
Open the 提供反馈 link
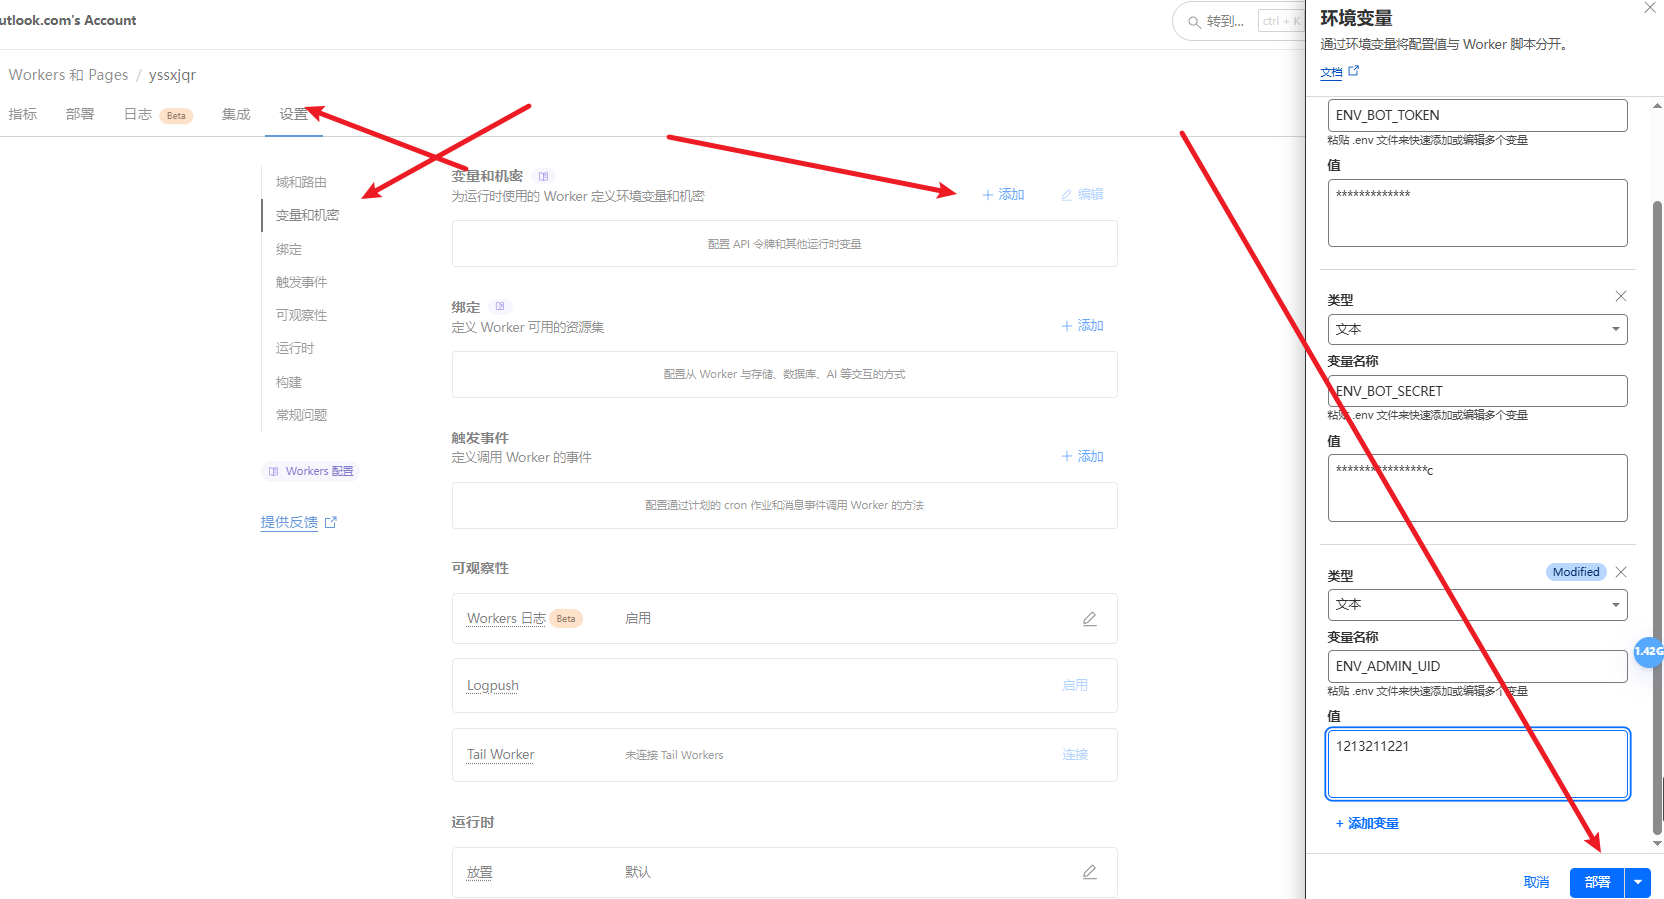tap(299, 522)
